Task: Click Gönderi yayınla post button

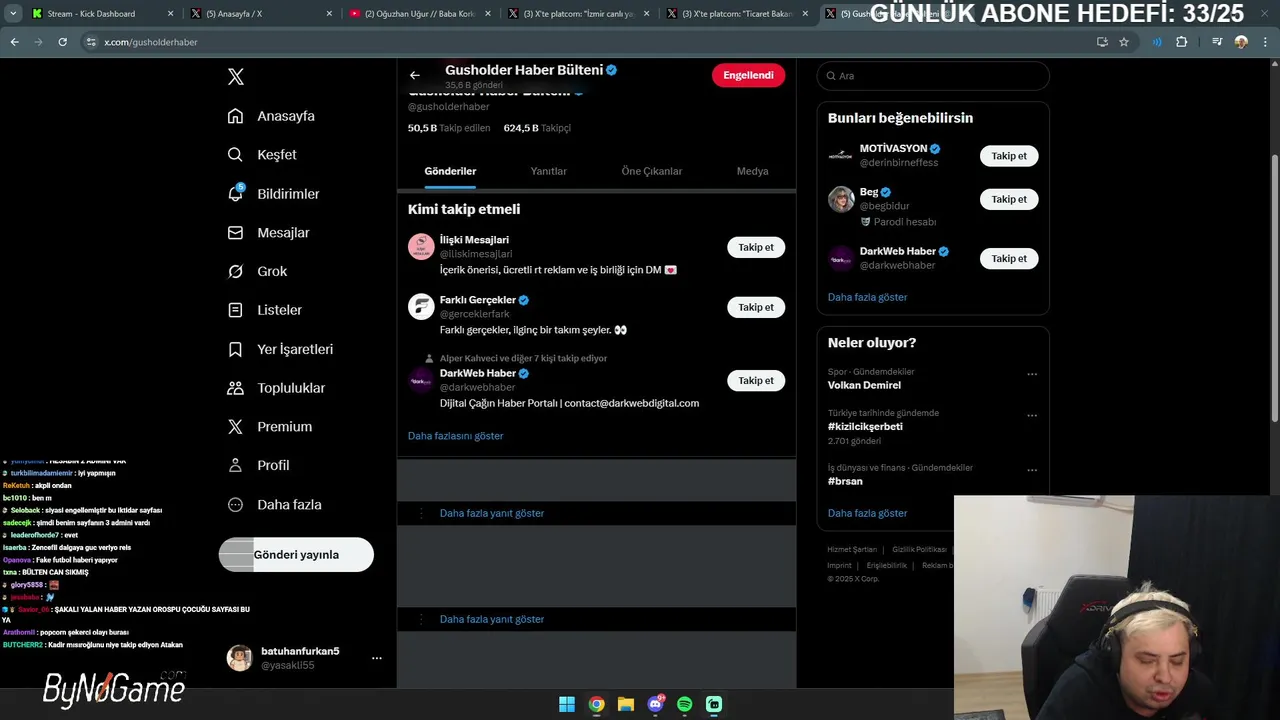Action: pos(296,555)
